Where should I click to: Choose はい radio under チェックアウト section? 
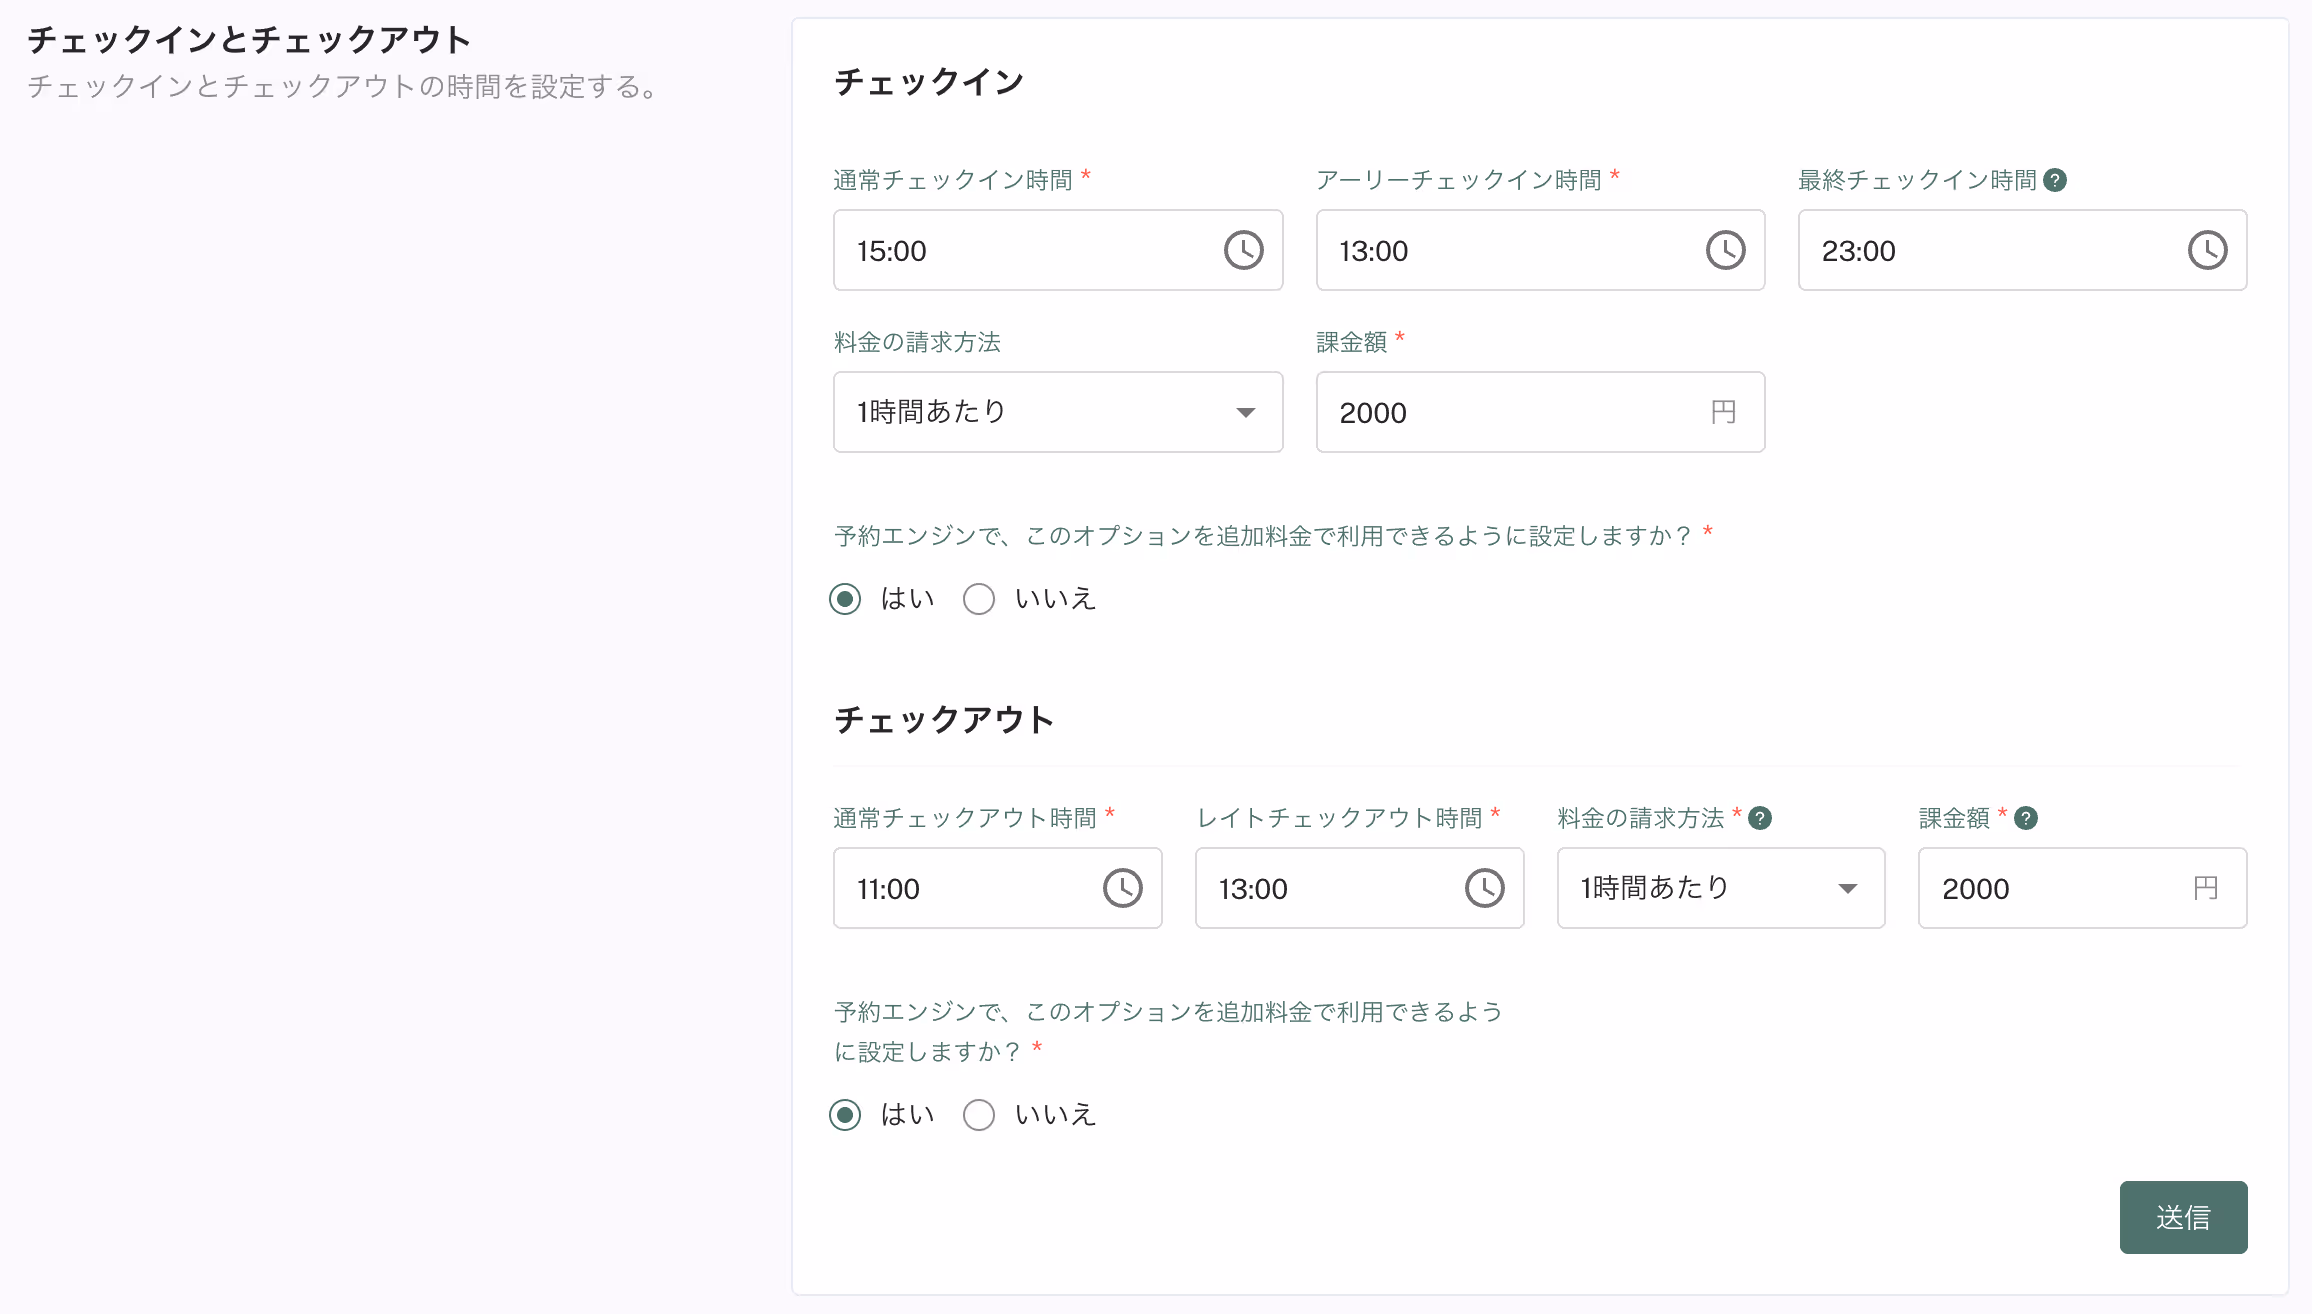(845, 1115)
